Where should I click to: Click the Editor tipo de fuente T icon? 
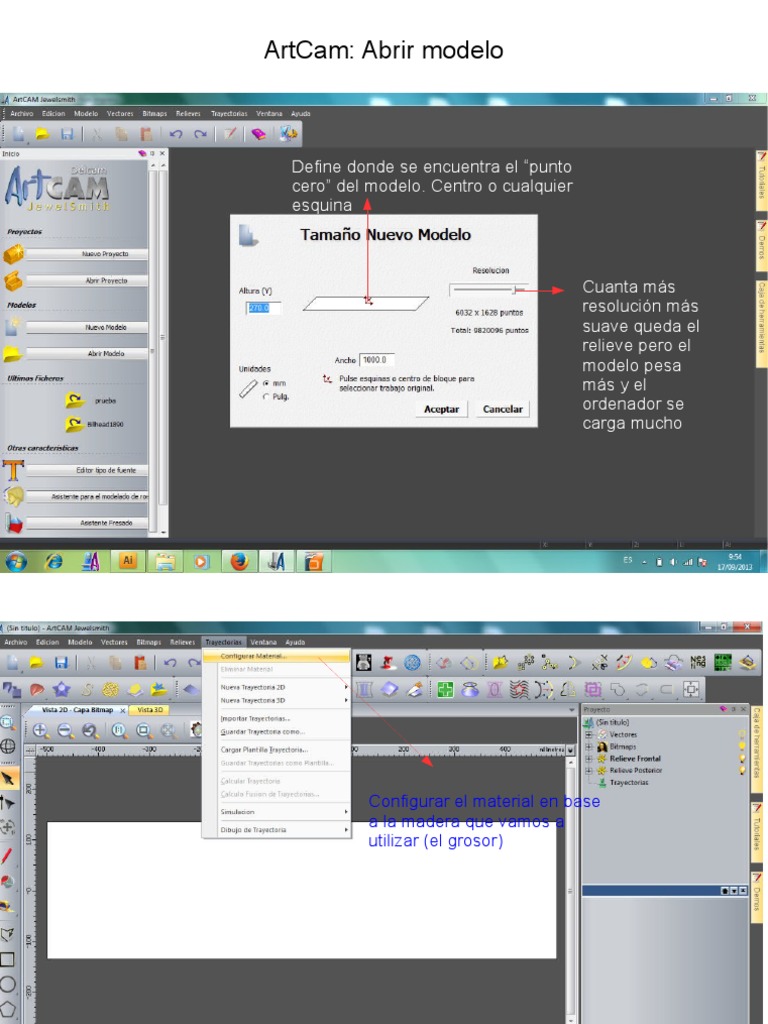click(x=13, y=470)
